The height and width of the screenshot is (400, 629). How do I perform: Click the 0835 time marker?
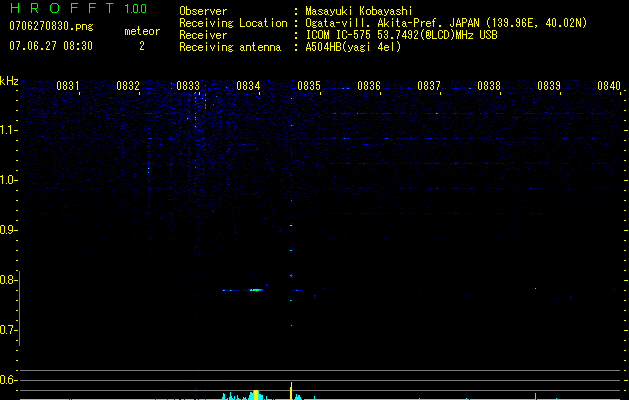309,86
